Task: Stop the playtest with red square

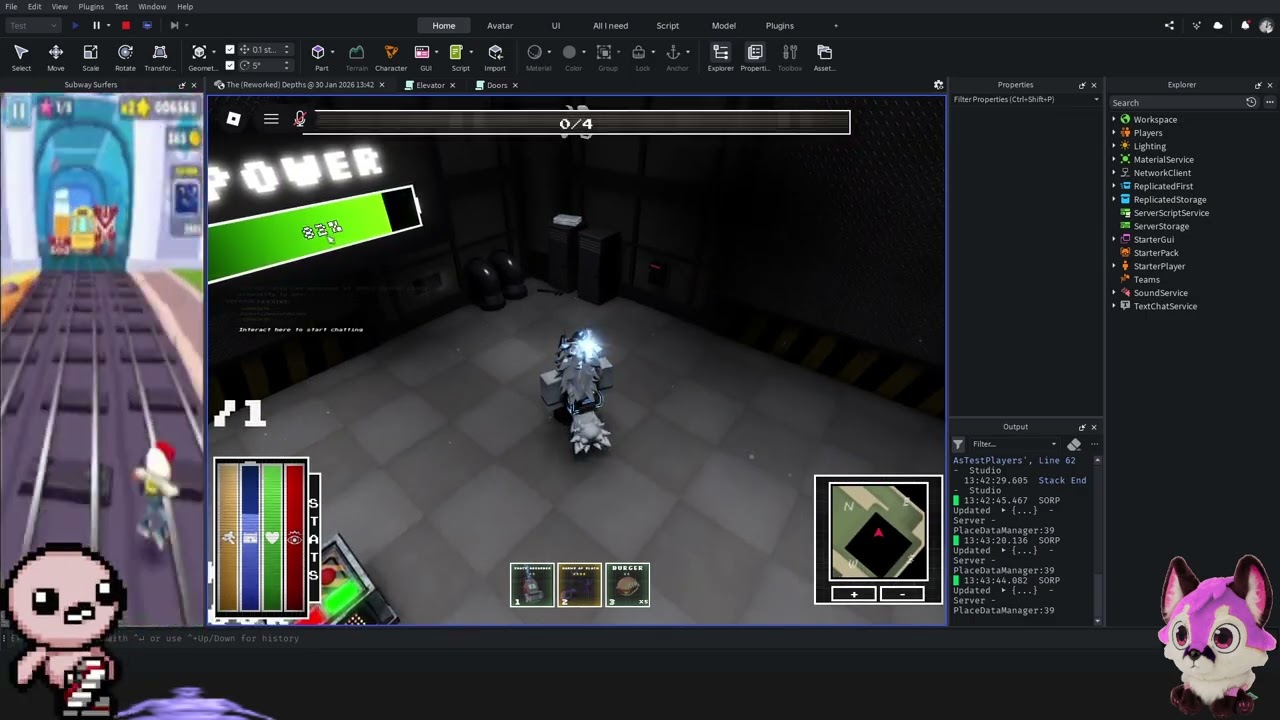Action: click(125, 26)
